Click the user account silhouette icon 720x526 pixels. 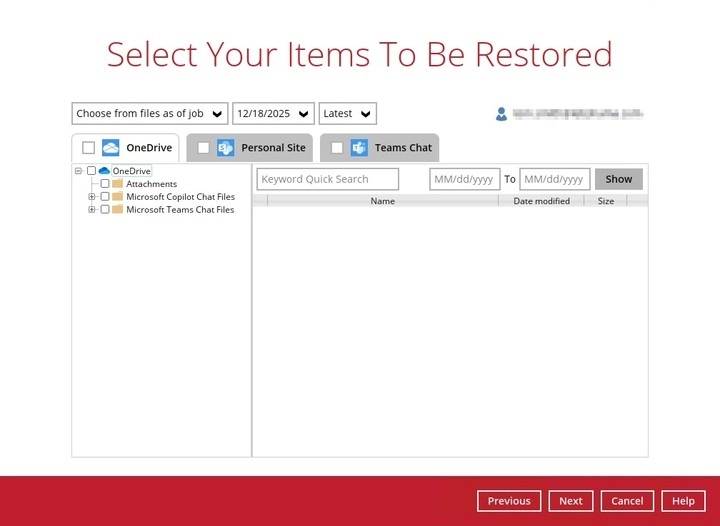pos(501,114)
